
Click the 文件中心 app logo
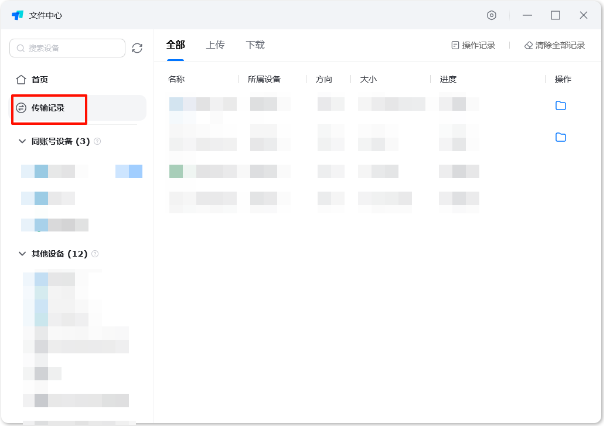(17, 15)
